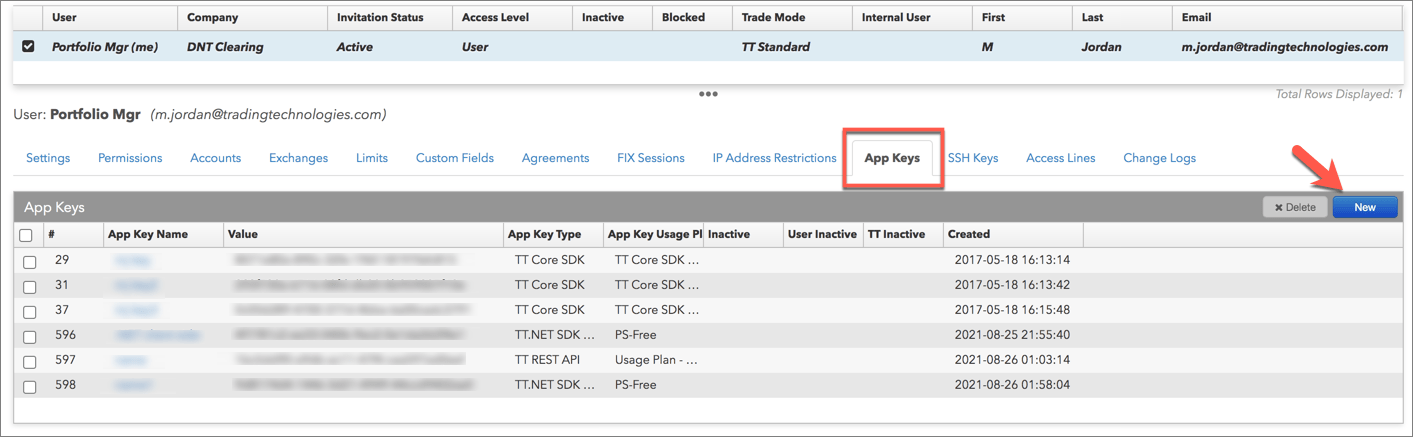Sort users by Trade Mode header
The height and width of the screenshot is (437, 1413).
[792, 17]
